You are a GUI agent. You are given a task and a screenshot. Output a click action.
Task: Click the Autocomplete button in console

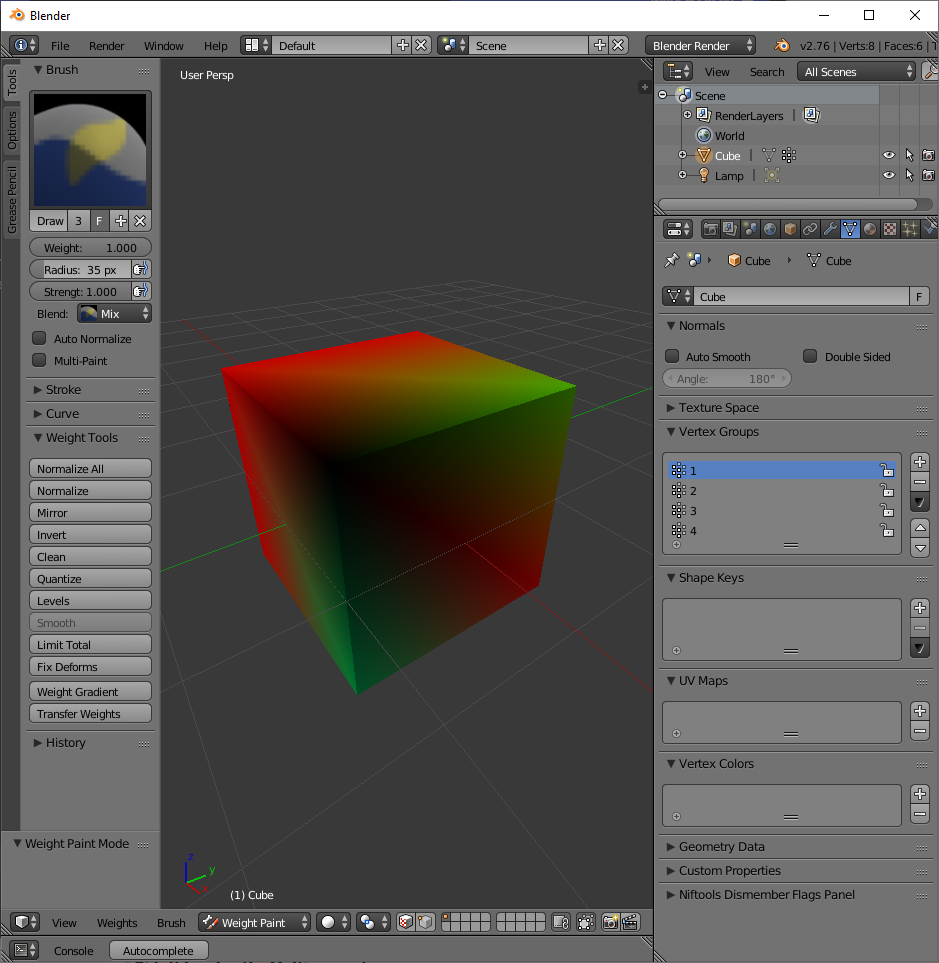[158, 950]
